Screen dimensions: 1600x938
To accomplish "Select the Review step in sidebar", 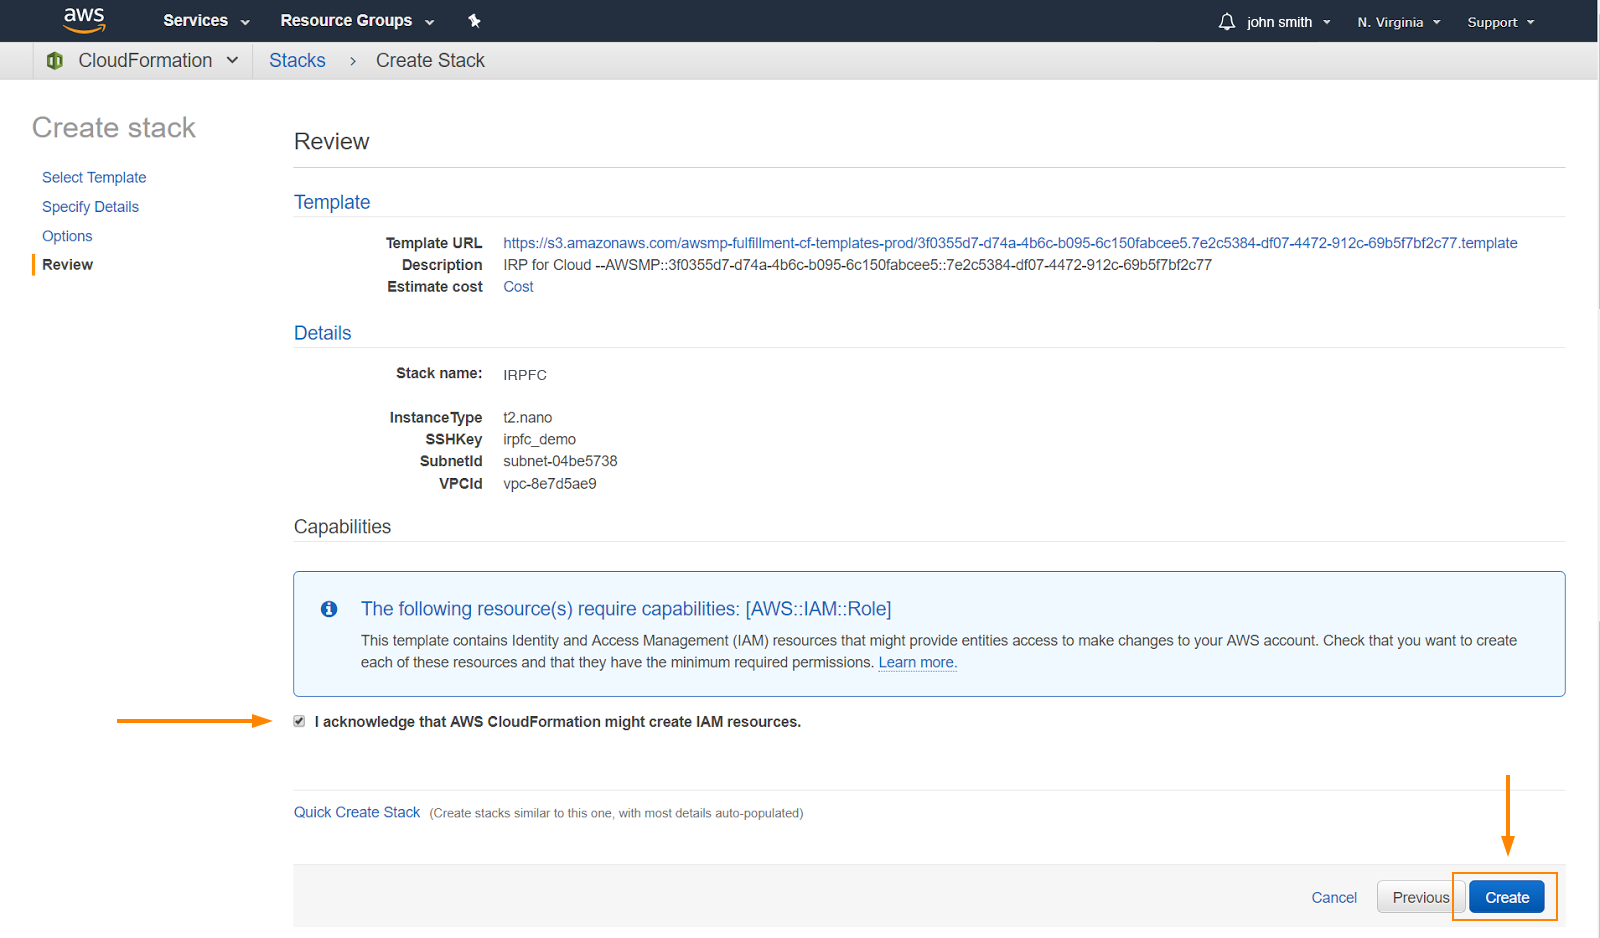I will 67,265.
